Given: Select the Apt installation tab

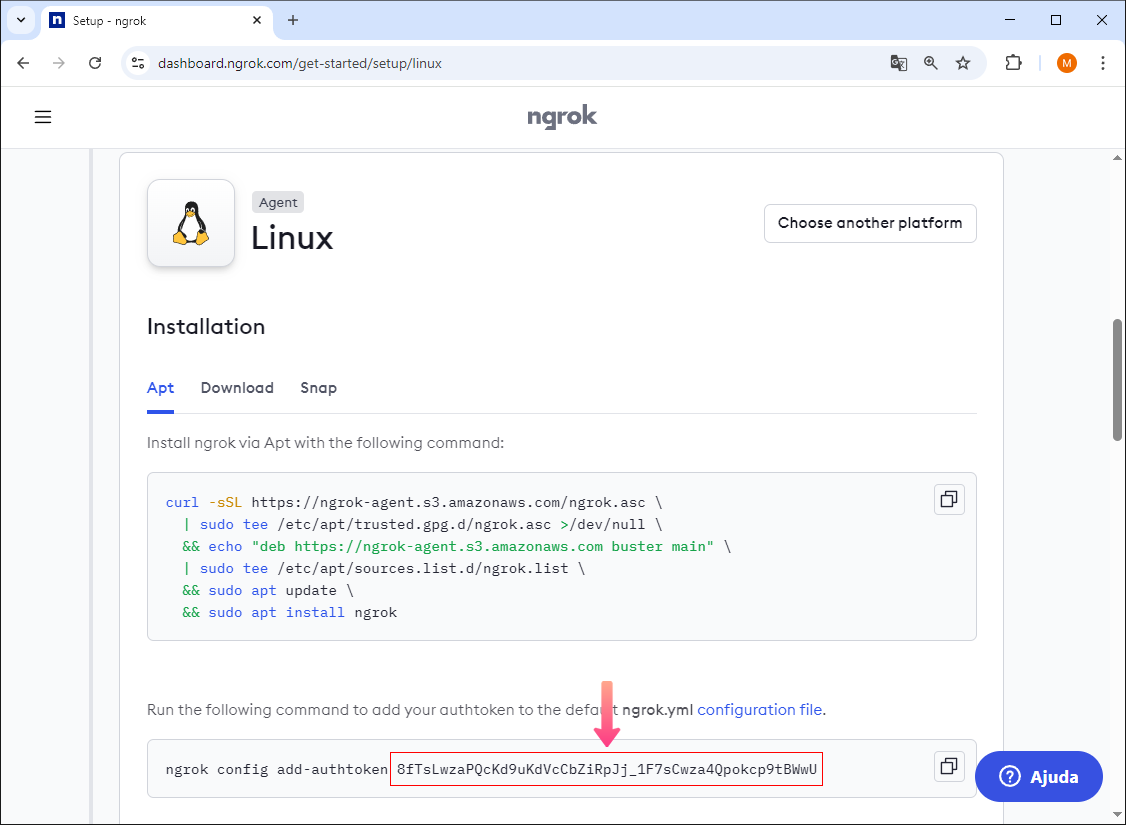Looking at the screenshot, I should point(160,388).
